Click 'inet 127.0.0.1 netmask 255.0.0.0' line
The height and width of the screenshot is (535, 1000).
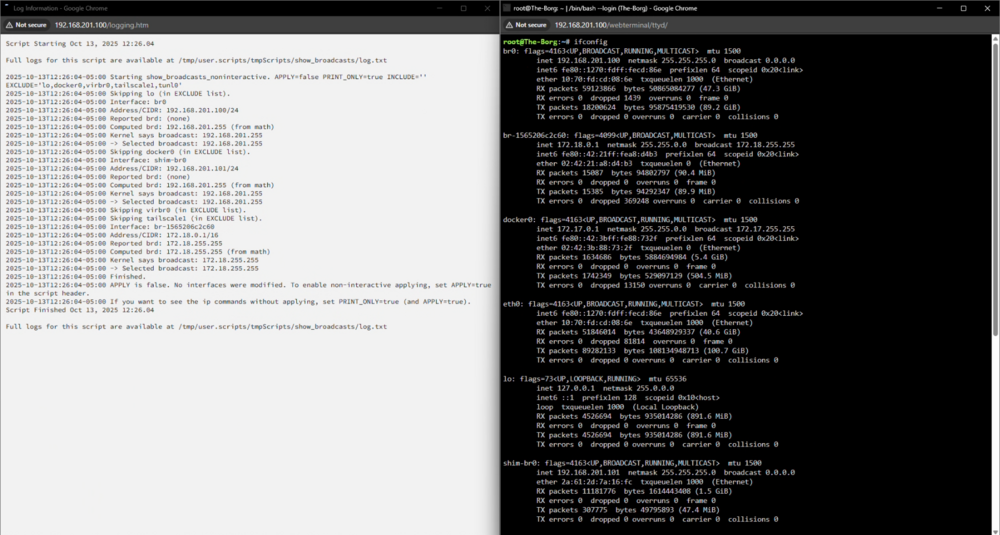point(605,388)
